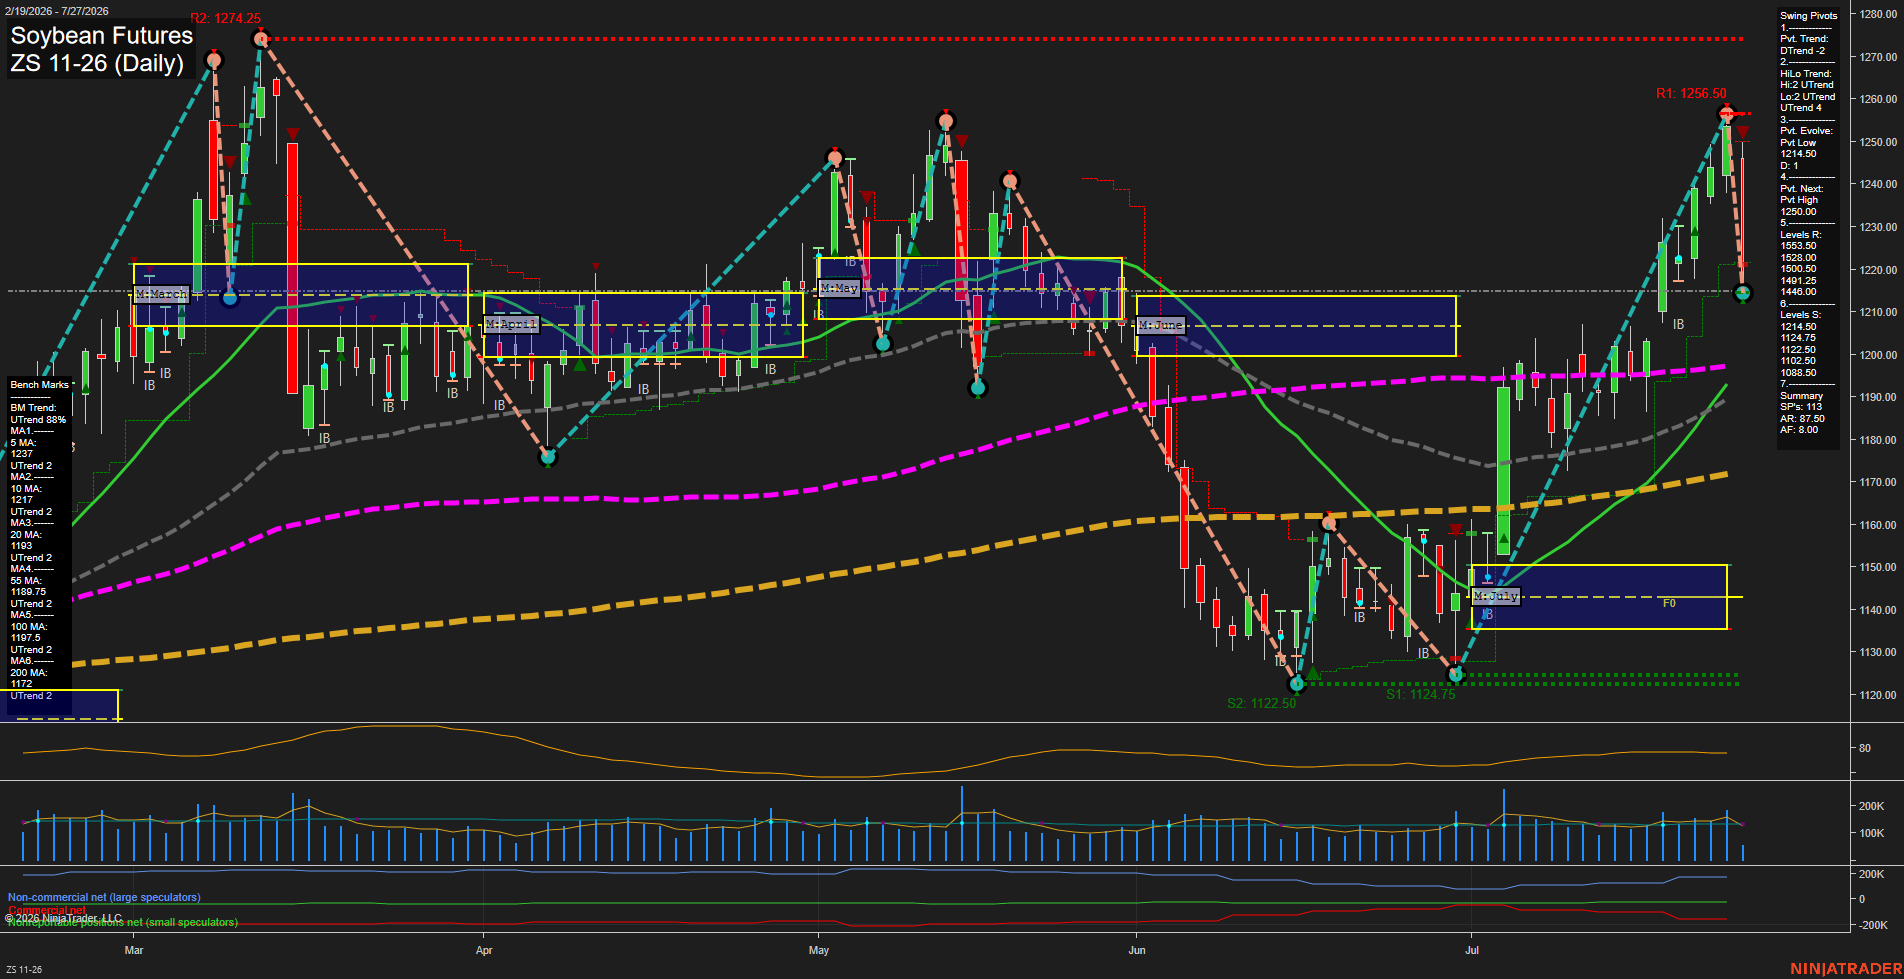This screenshot has height=979, width=1904.
Task: Click the Pvt. Evolve: label
Action: tap(1806, 131)
